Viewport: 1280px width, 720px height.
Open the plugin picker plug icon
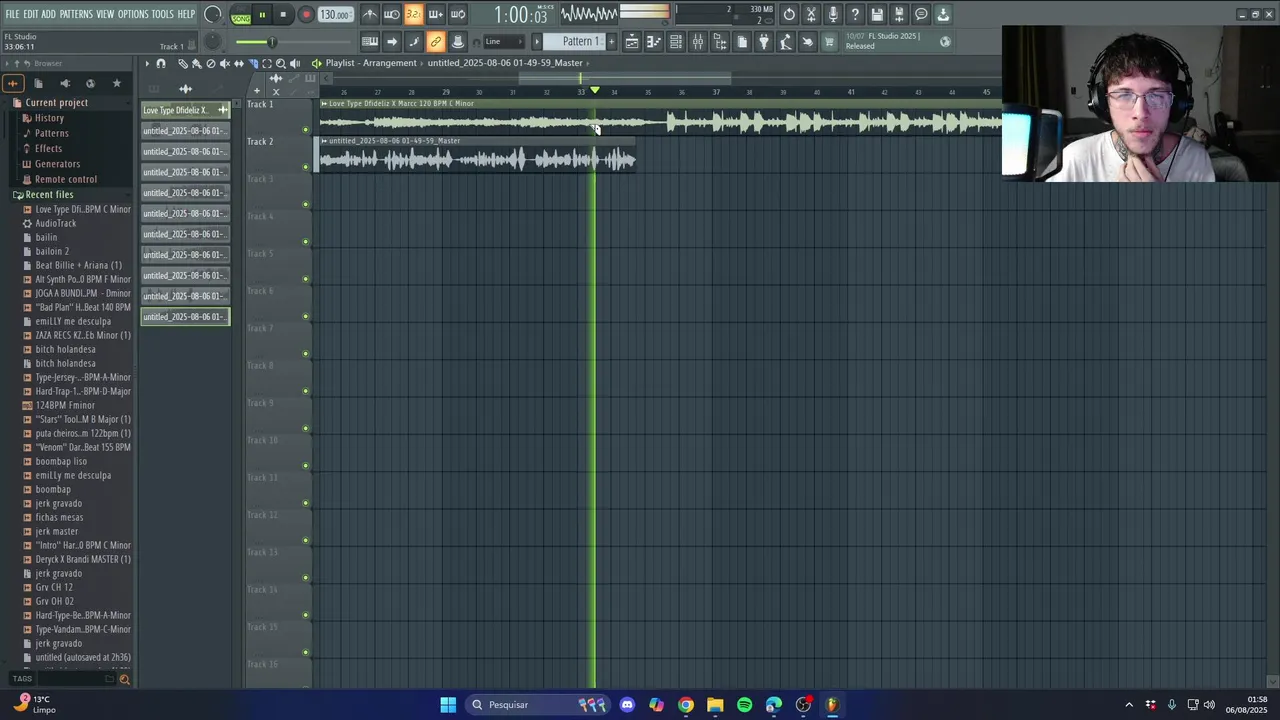(764, 42)
